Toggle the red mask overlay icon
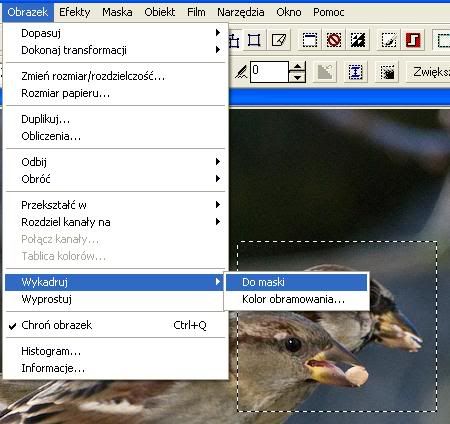 (x=413, y=40)
